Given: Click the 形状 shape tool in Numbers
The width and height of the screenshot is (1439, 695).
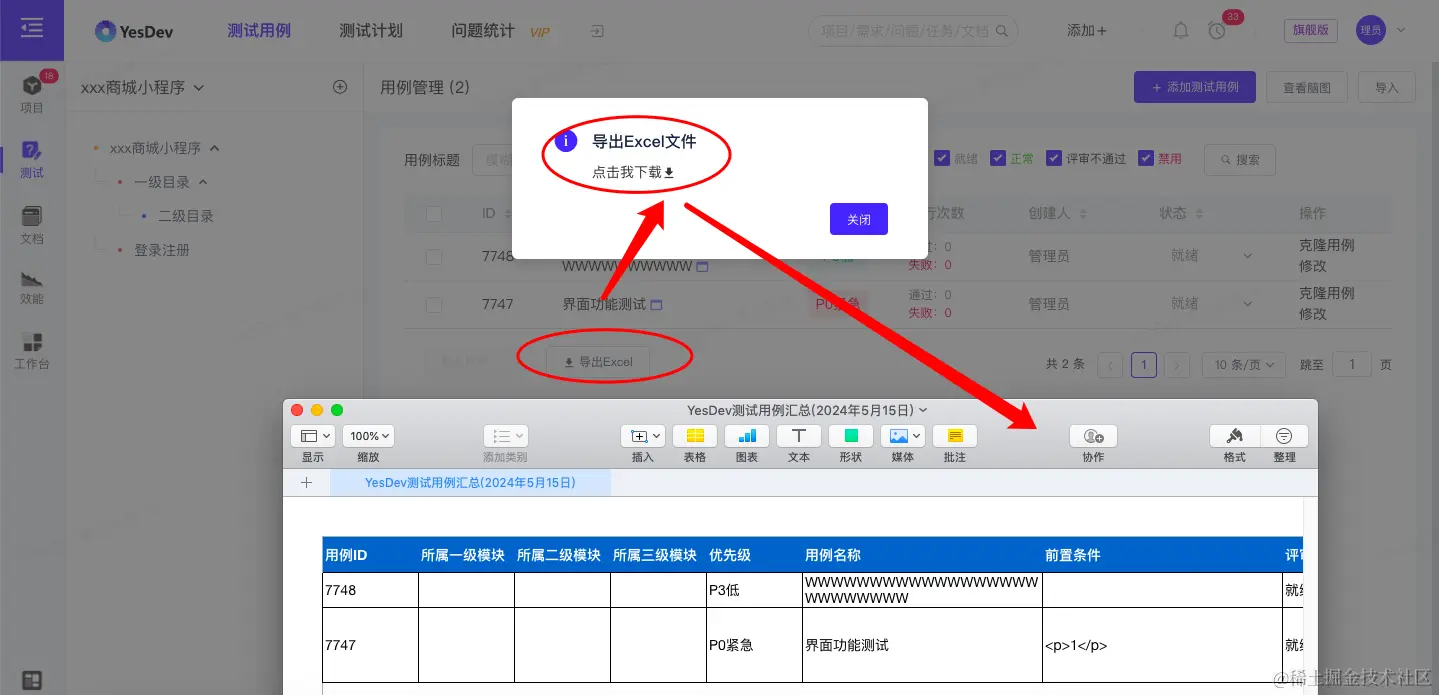Looking at the screenshot, I should [x=851, y=436].
